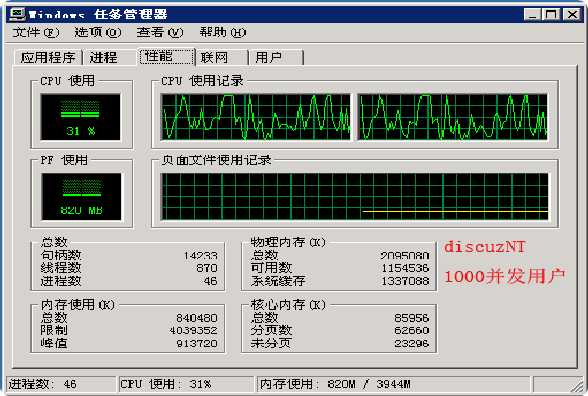Click the 峰值 label

coord(54,343)
